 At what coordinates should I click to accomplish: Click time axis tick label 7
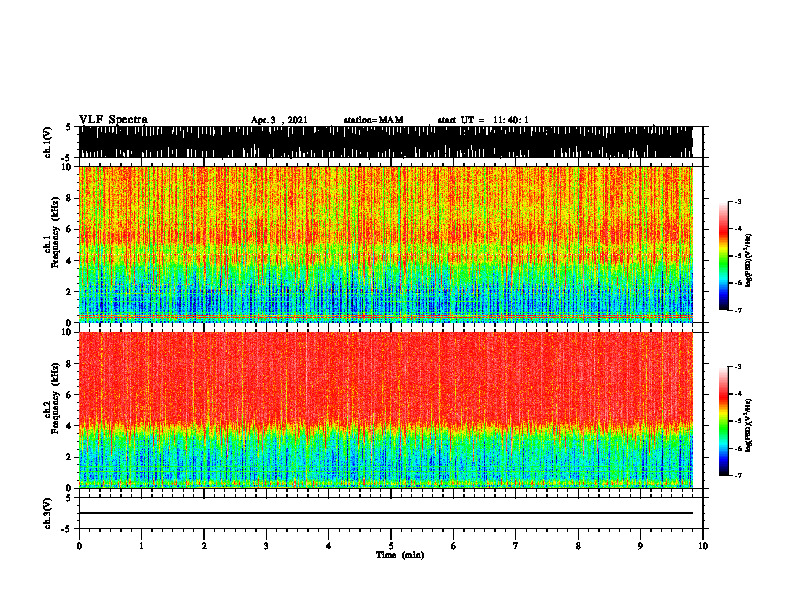pyautogui.click(x=516, y=546)
